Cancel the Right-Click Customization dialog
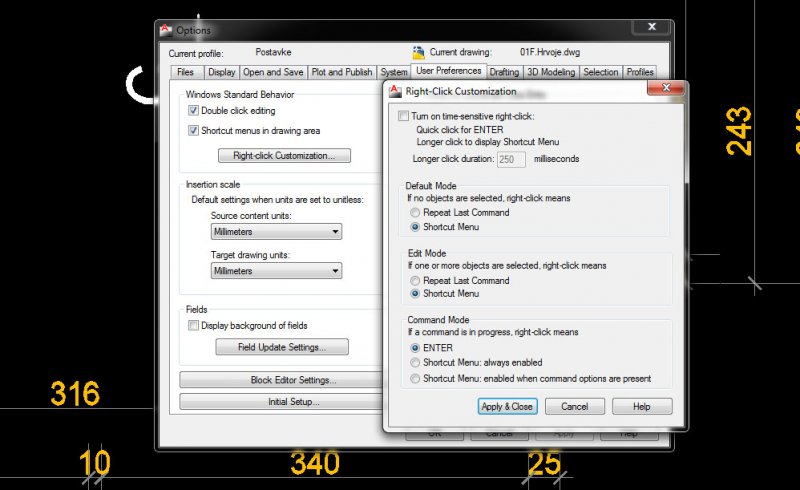 click(x=574, y=406)
